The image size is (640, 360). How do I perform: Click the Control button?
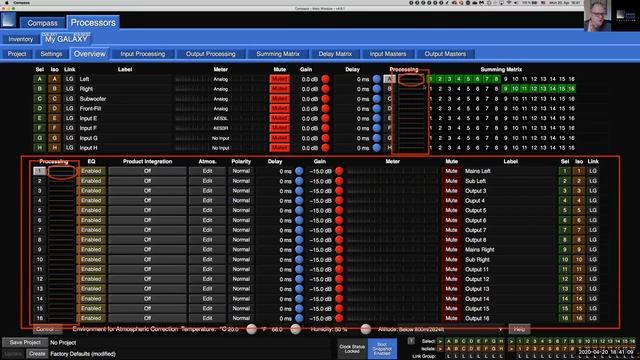(48, 329)
